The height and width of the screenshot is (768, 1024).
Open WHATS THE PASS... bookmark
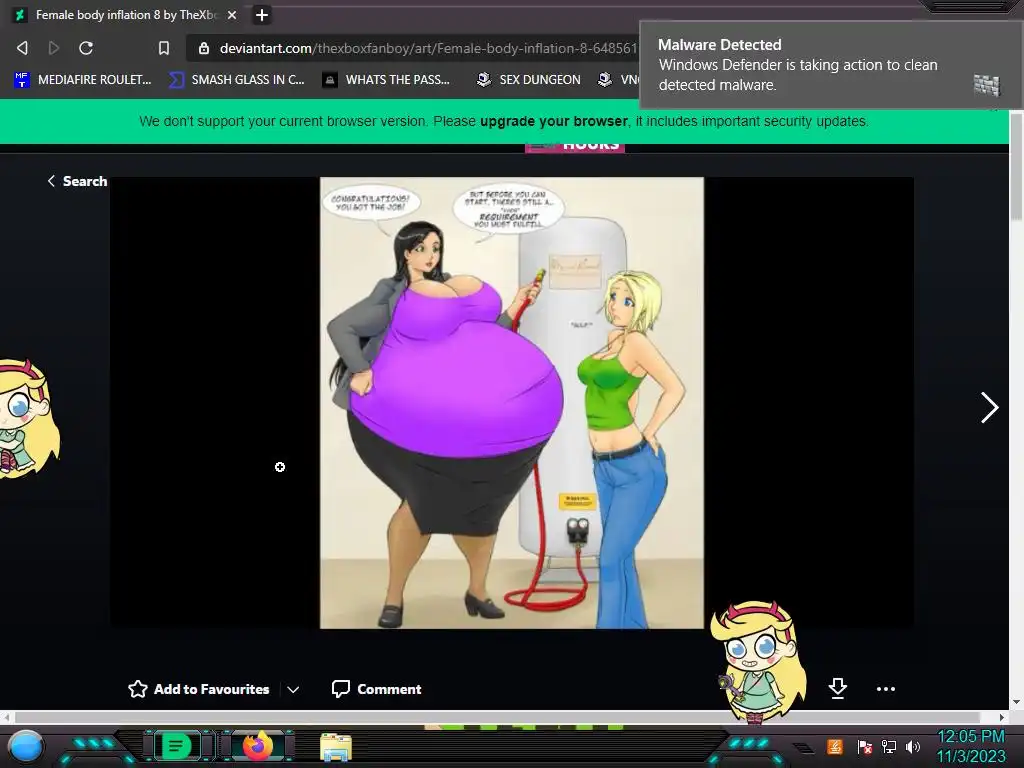pyautogui.click(x=387, y=80)
